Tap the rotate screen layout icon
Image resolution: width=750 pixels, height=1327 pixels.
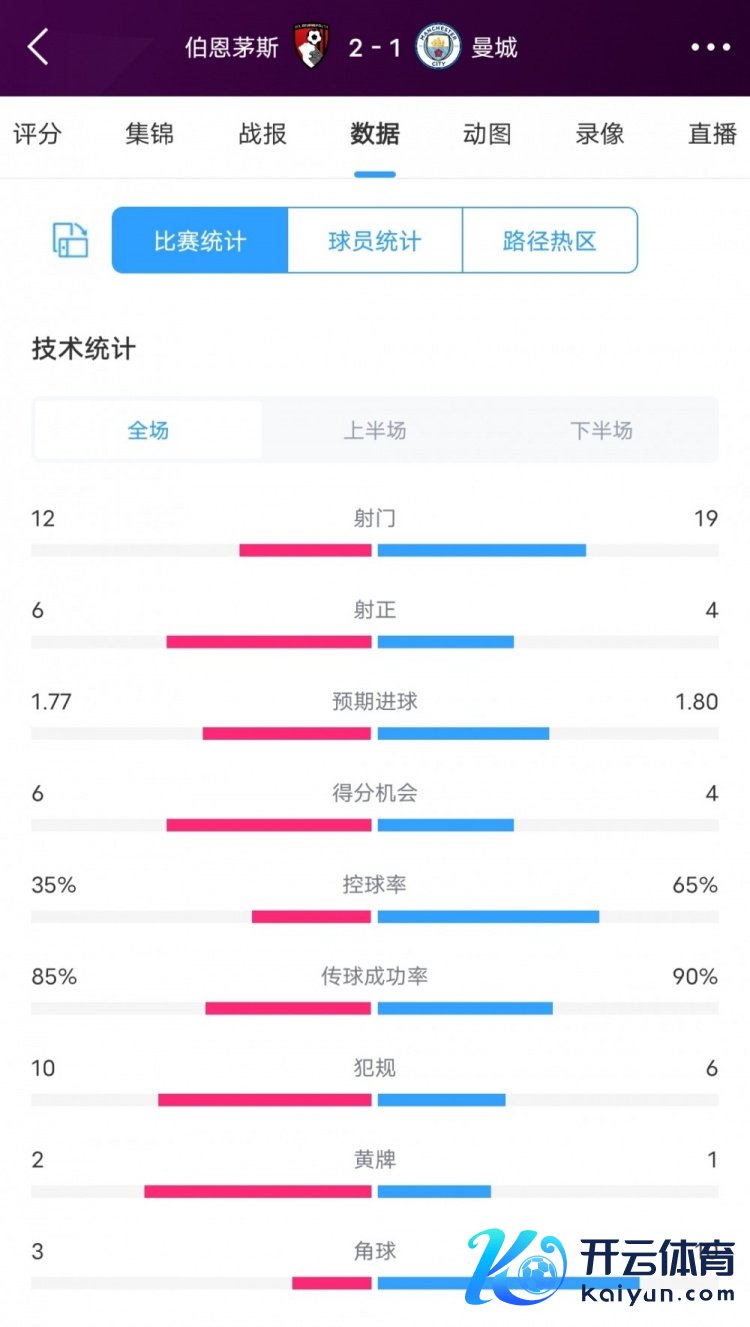pyautogui.click(x=70, y=240)
